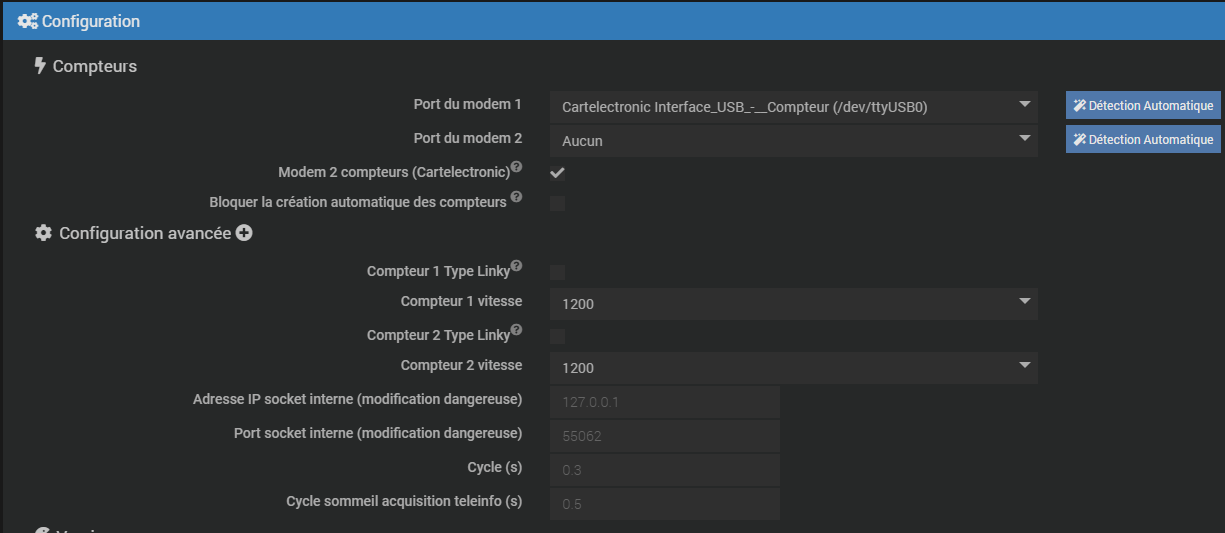Enable Bloquer la création automatique des compteurs
This screenshot has width=1225, height=533.
click(x=558, y=204)
